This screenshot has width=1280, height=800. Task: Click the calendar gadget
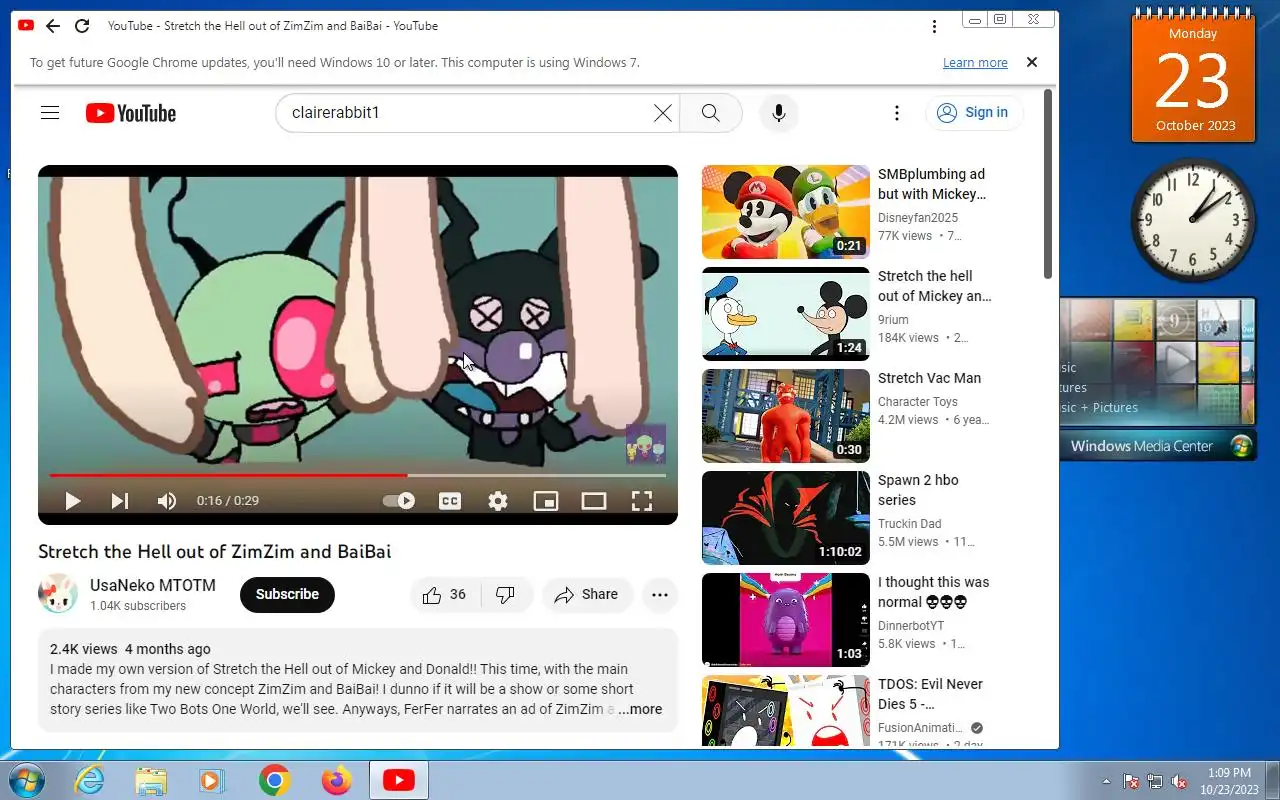click(1193, 78)
